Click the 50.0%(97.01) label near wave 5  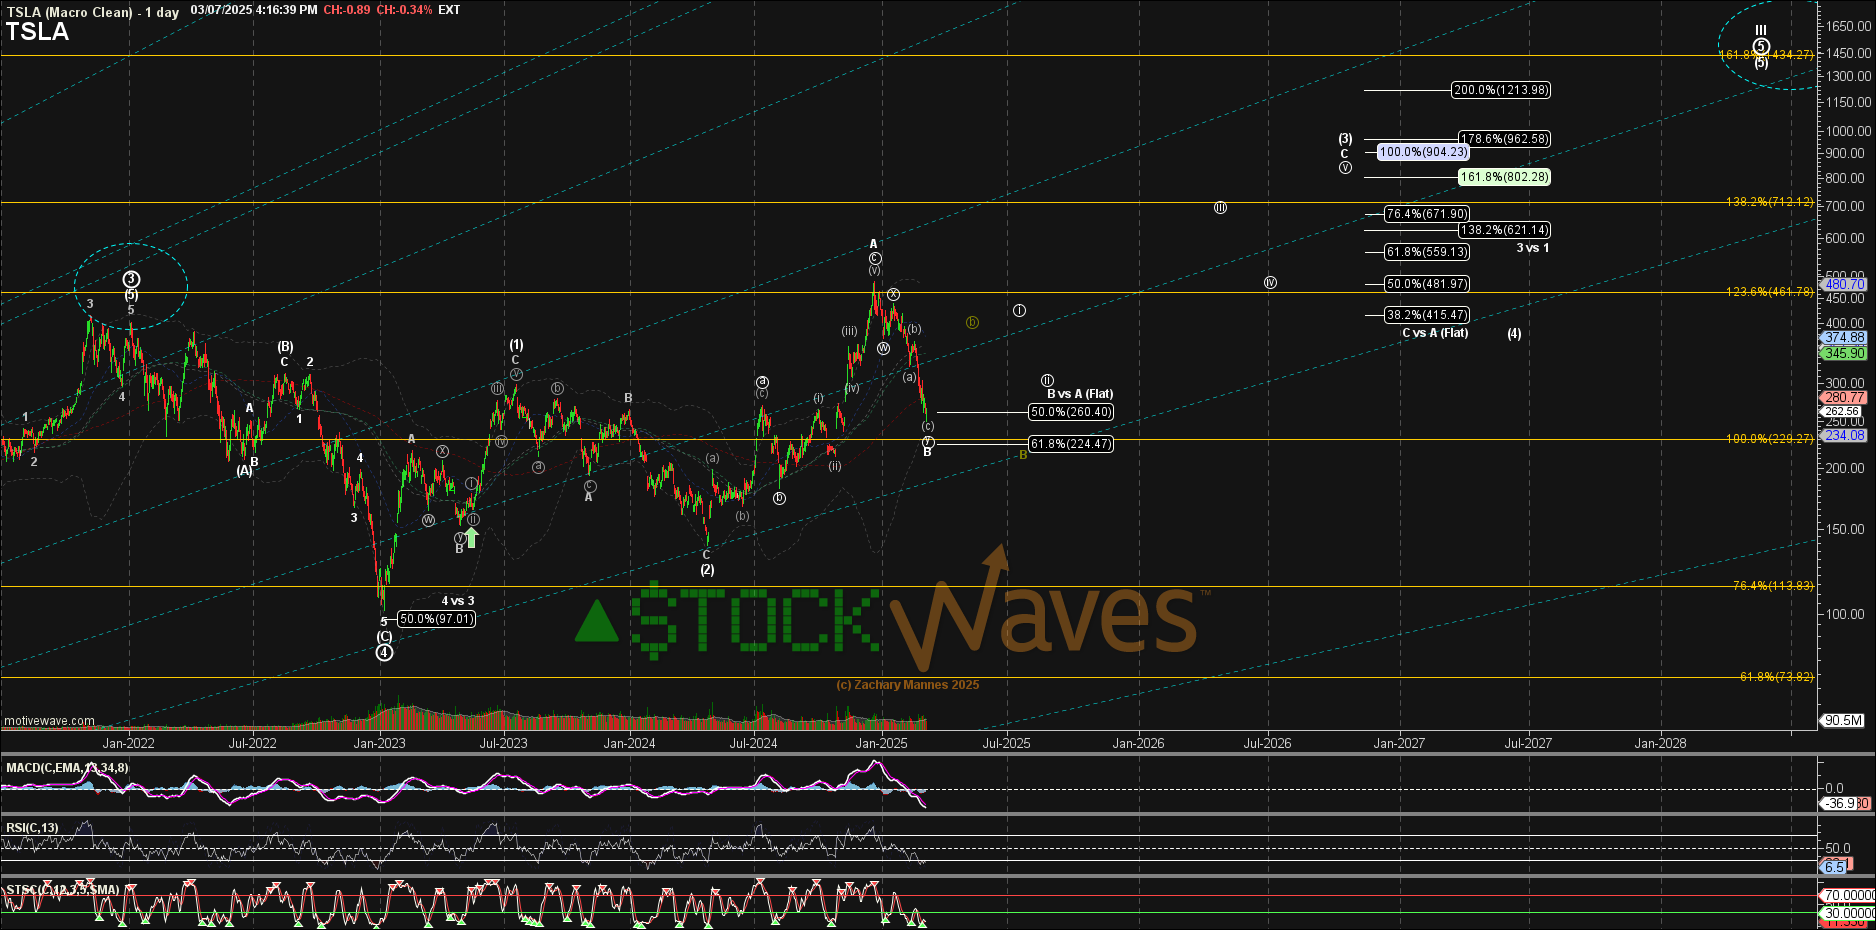coord(436,619)
